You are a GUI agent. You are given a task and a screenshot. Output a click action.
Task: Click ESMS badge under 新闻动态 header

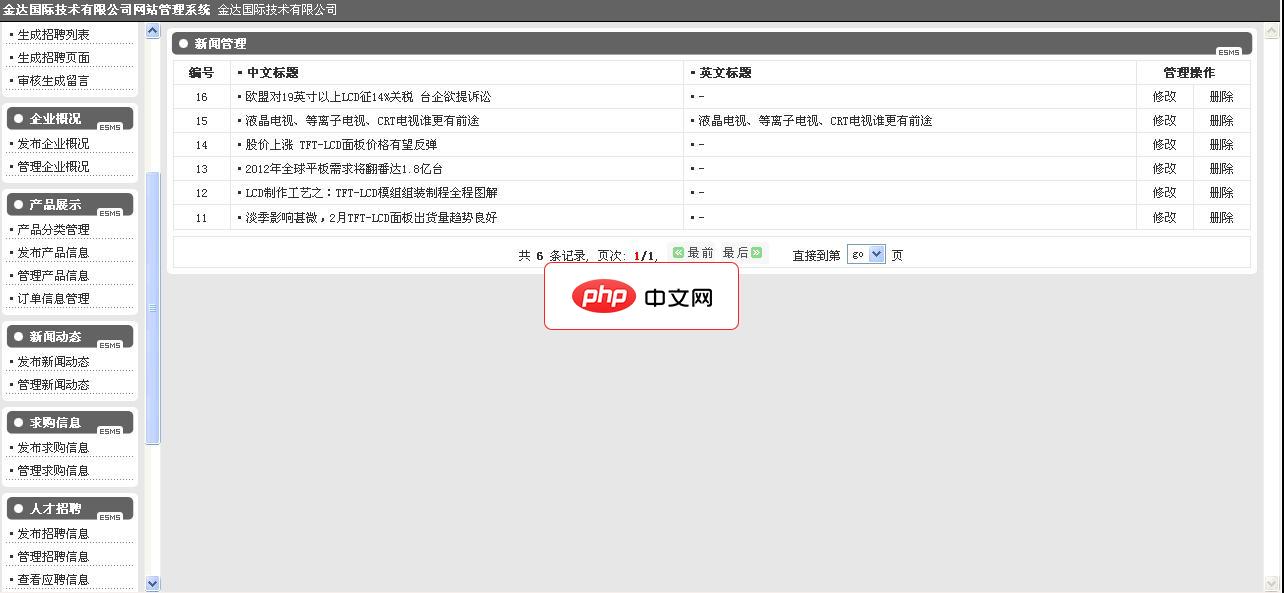[x=110, y=345]
